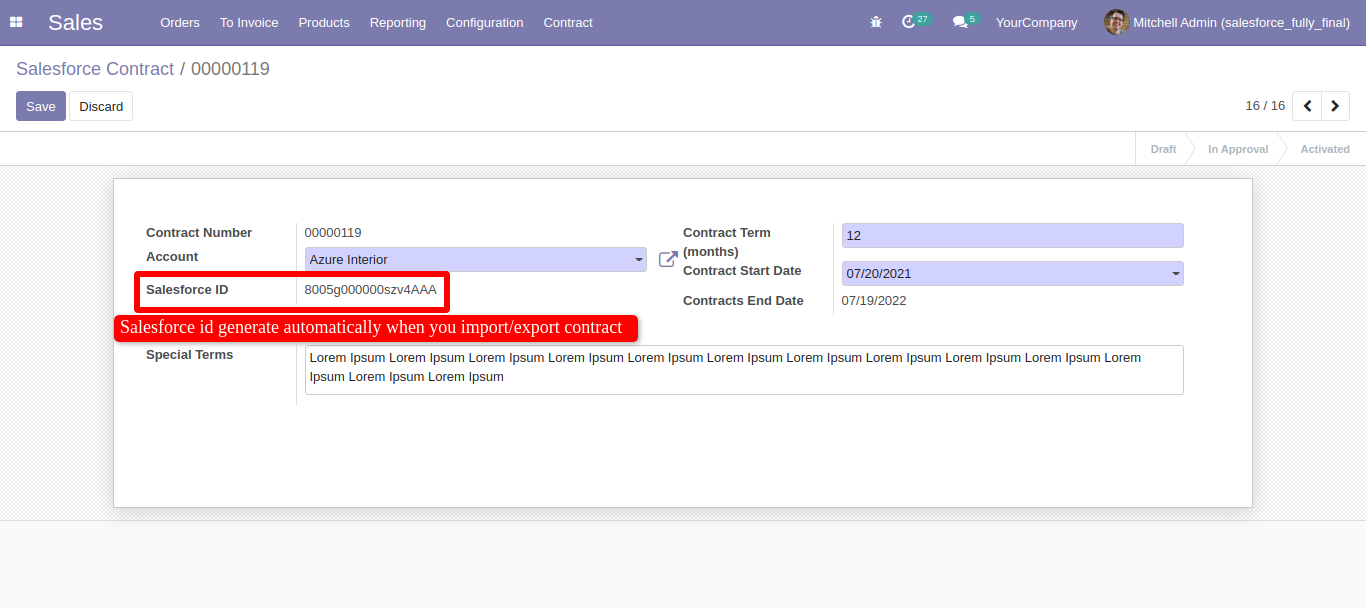Open conversations chat icon with 5 badge

965,21
